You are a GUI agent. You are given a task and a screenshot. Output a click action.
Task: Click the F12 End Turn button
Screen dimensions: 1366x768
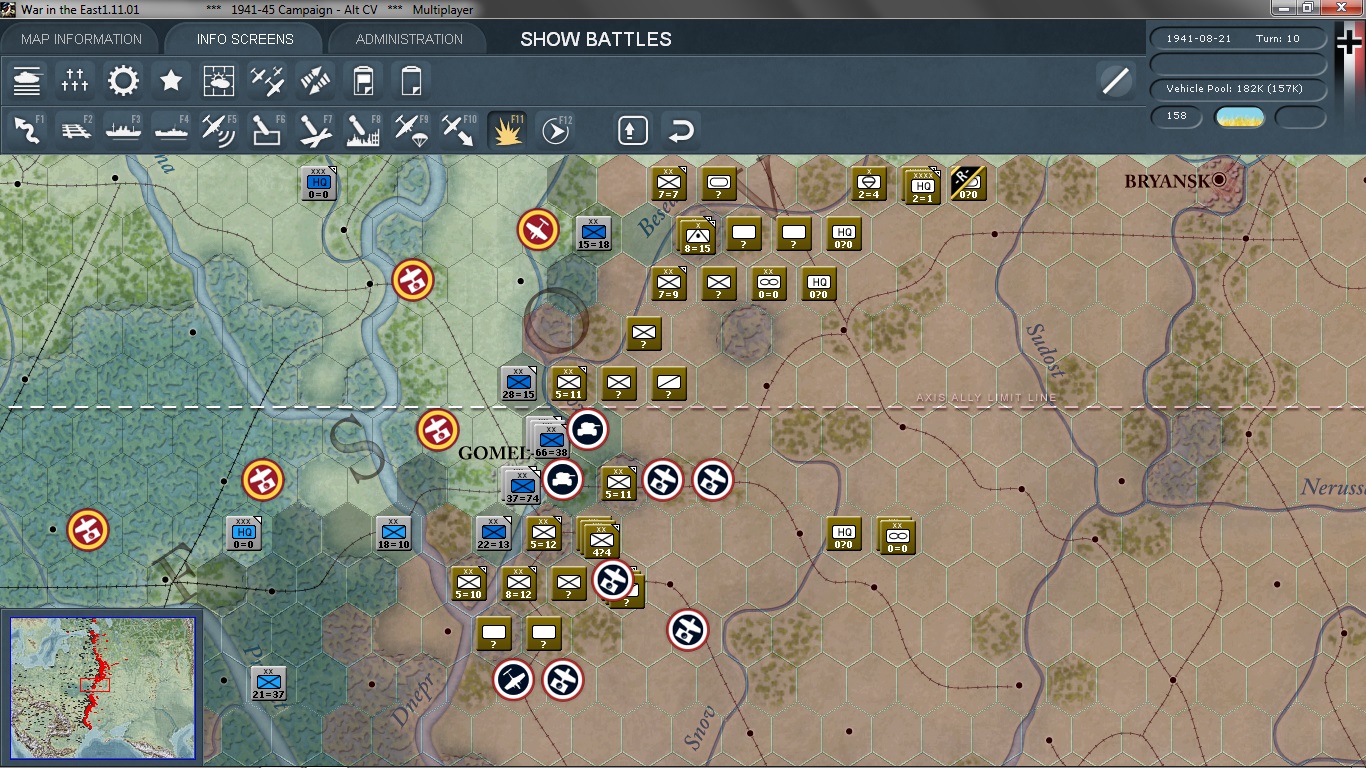tap(556, 130)
